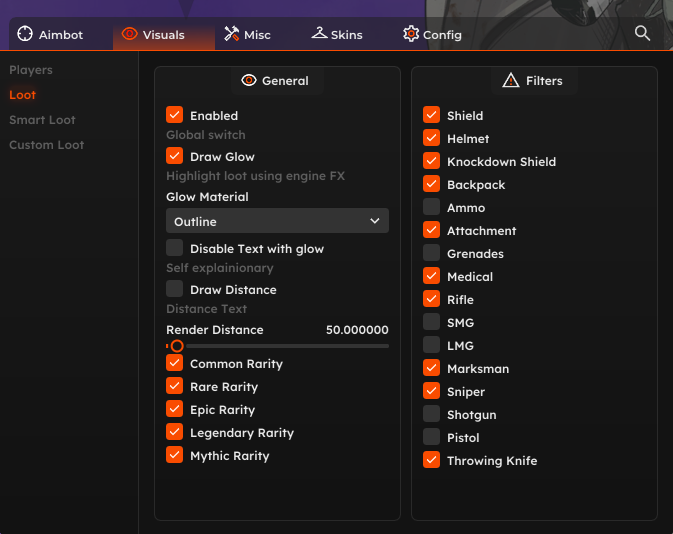Click the Aimbot crosshair icon
The height and width of the screenshot is (534, 673).
(25, 34)
